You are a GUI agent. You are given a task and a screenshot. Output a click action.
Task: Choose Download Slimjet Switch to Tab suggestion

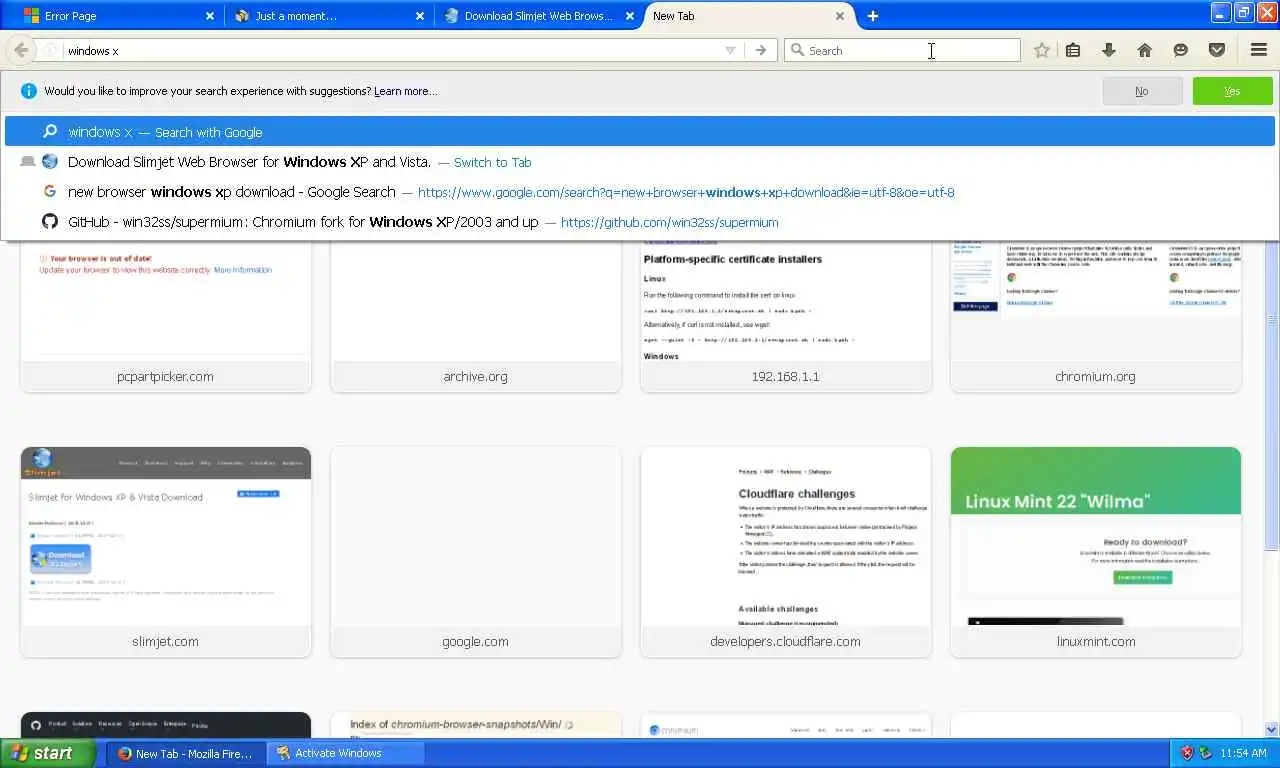click(x=640, y=162)
